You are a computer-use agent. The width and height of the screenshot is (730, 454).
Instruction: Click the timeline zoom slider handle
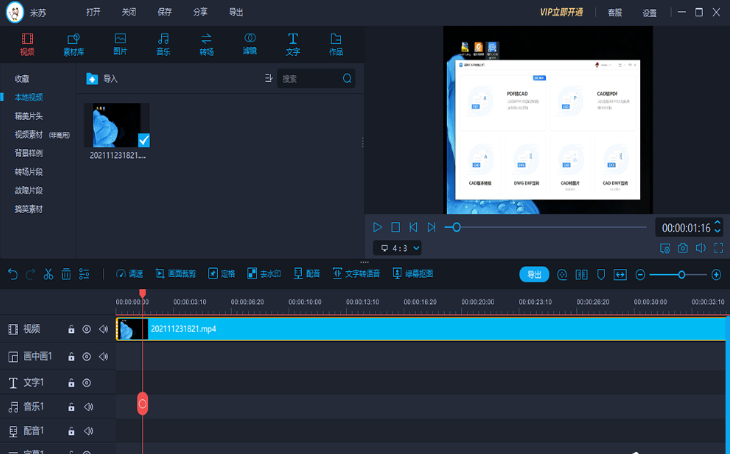(x=682, y=275)
